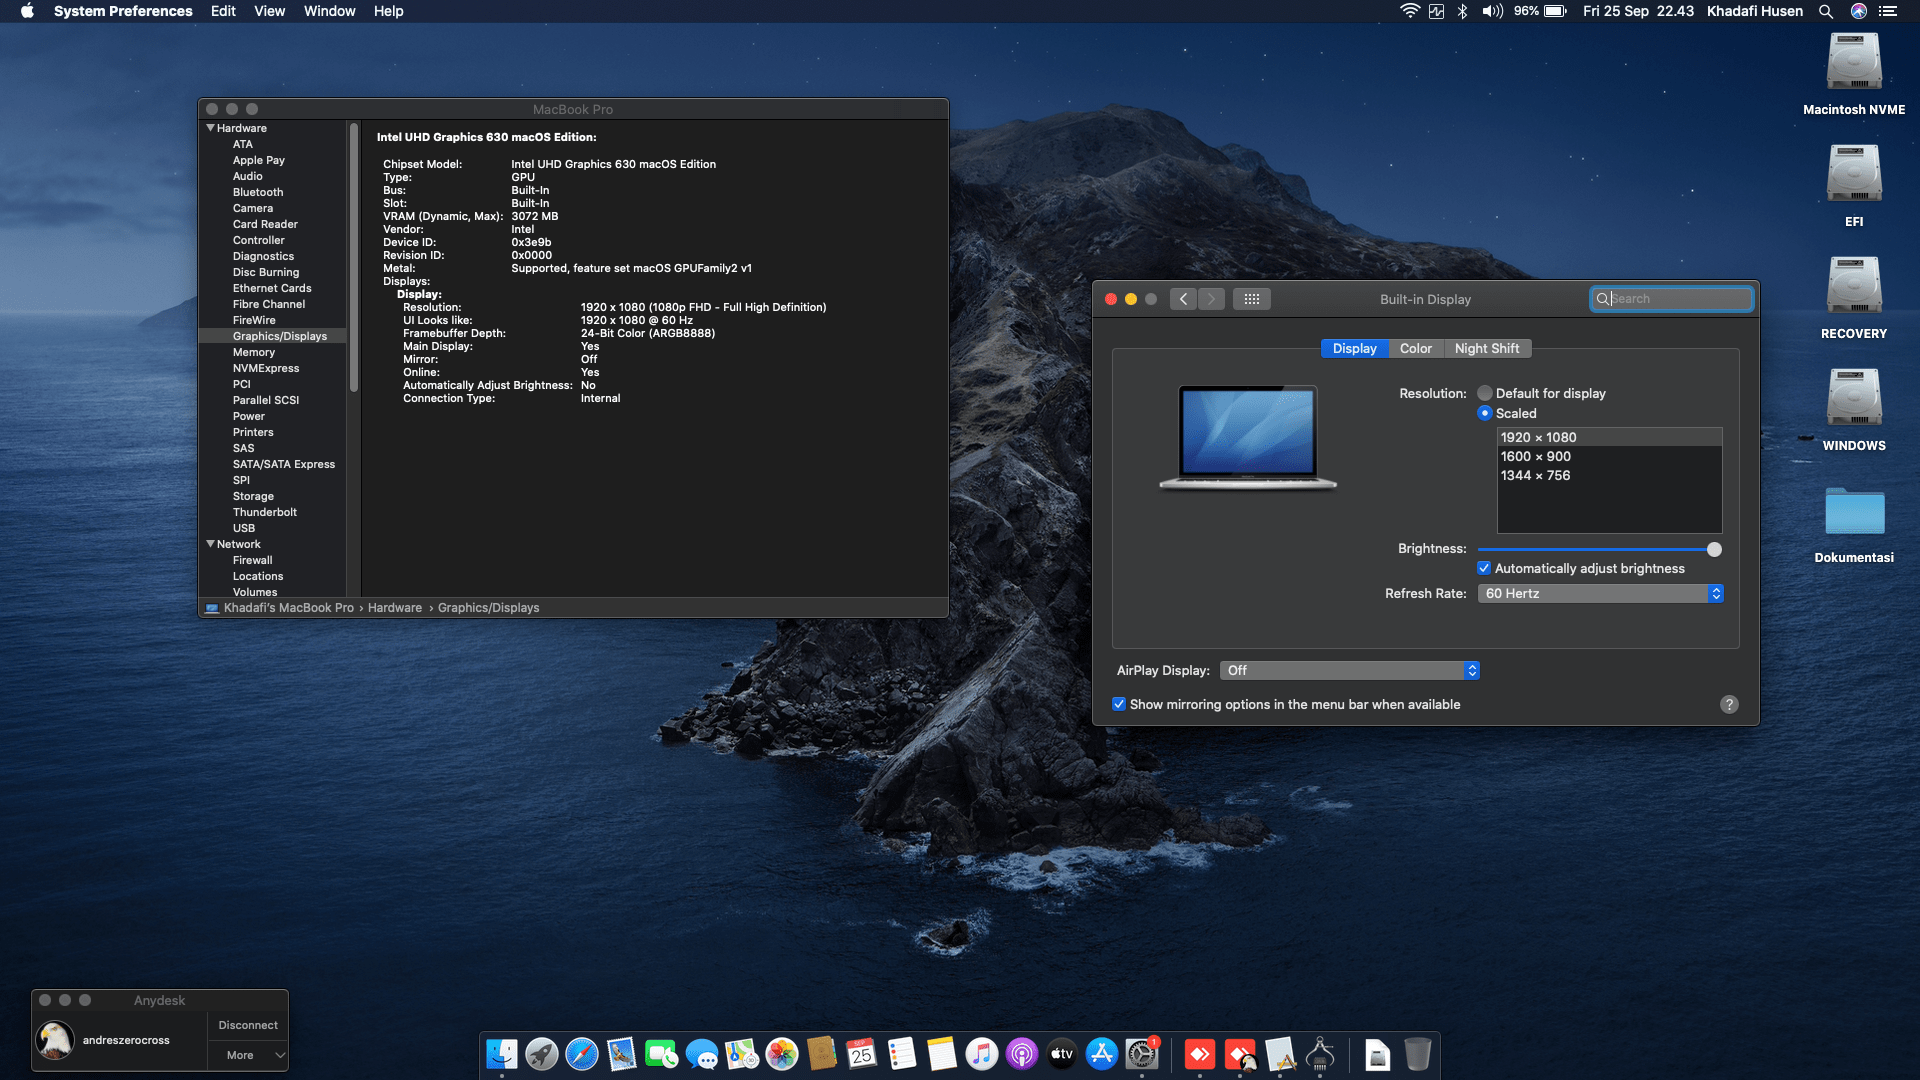Click the Show All grid icon
Screen dimensions: 1920x1080
coord(1251,299)
